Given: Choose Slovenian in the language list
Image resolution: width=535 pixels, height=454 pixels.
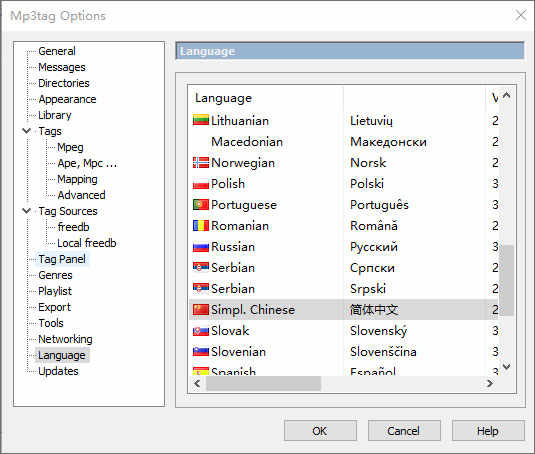Looking at the screenshot, I should tap(238, 351).
